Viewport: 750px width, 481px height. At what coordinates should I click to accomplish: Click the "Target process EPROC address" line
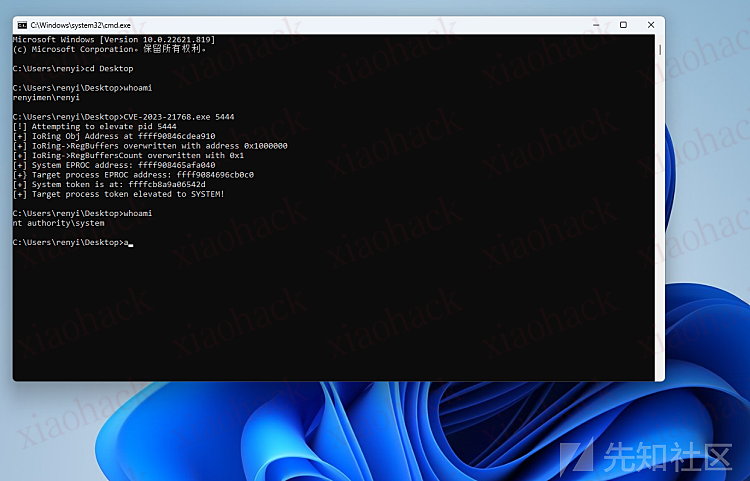click(x=133, y=175)
